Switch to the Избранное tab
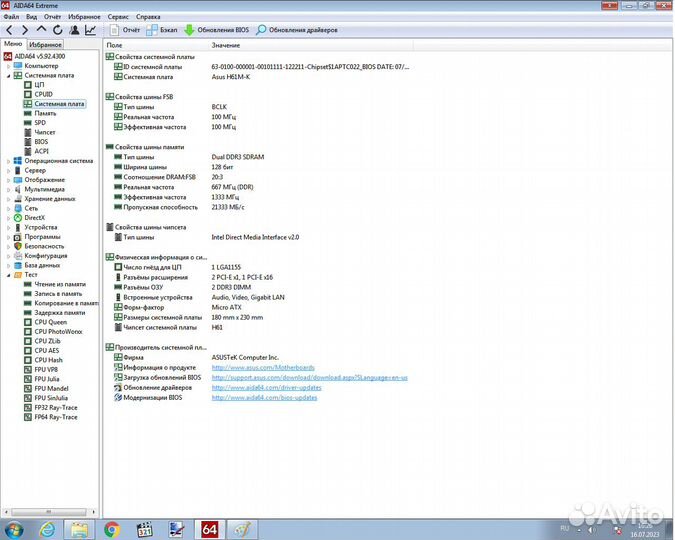Image resolution: width=675 pixels, height=540 pixels. (x=45, y=45)
